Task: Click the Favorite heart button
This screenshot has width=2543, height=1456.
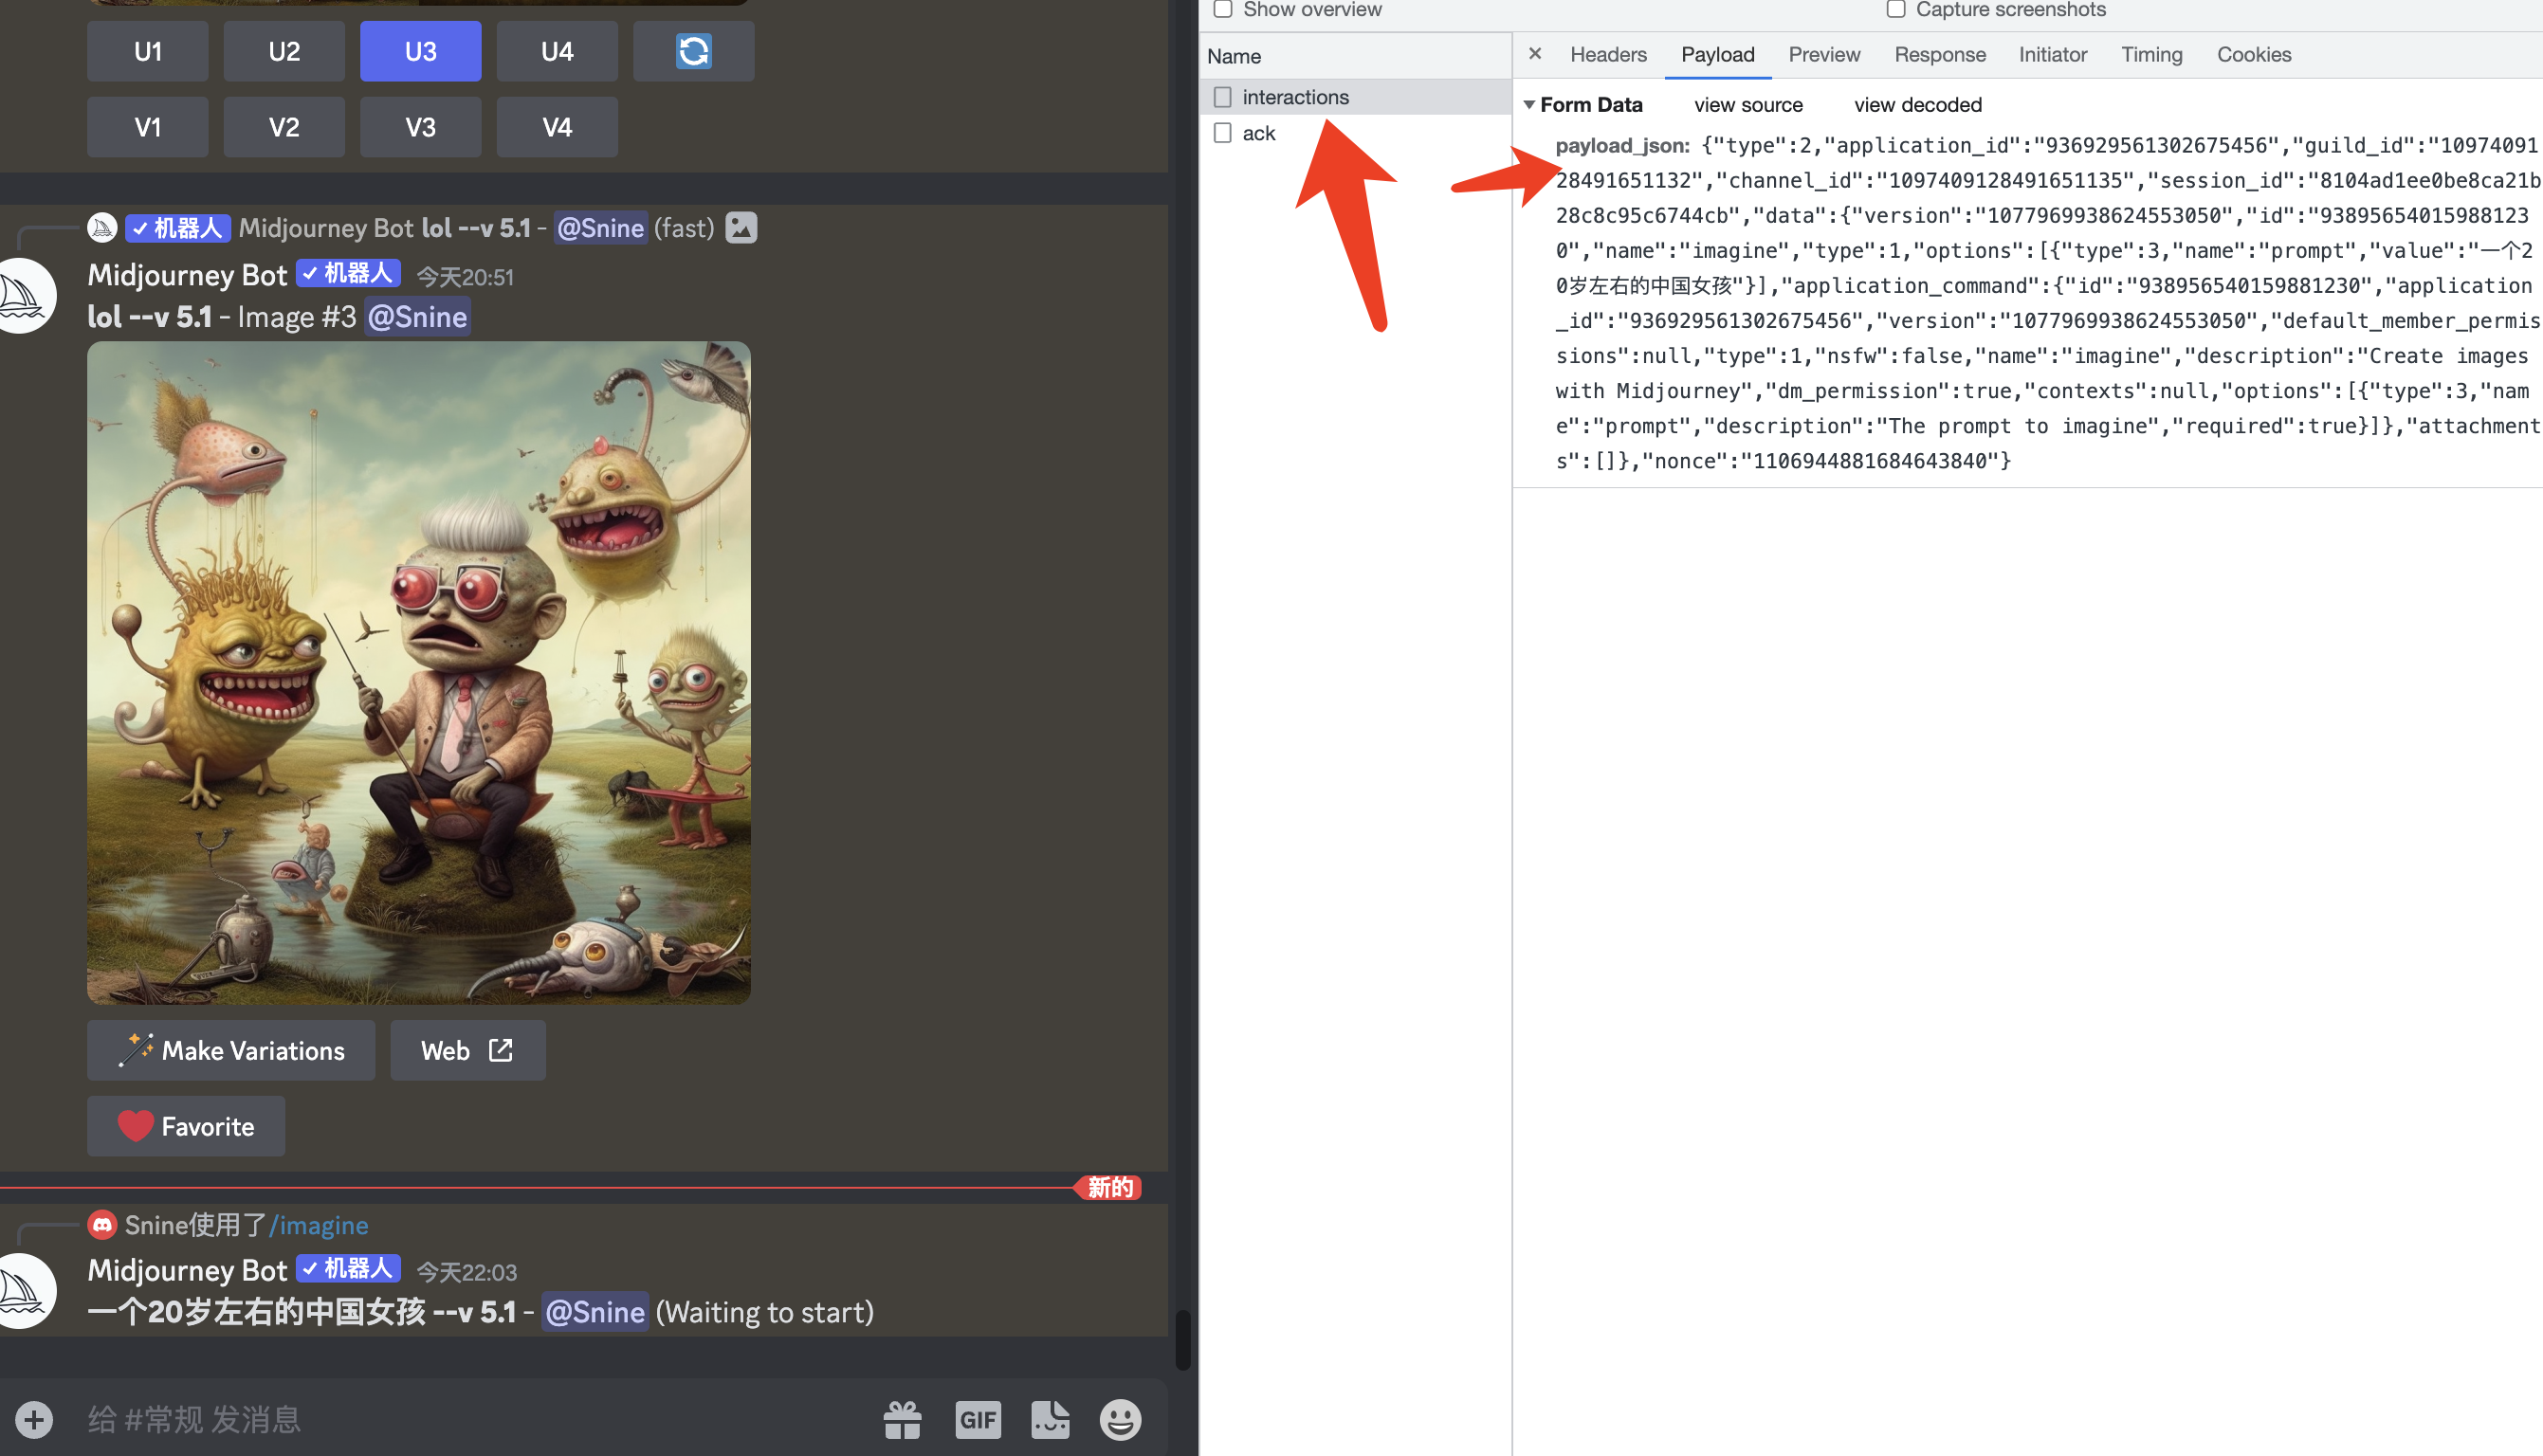Action: [x=186, y=1126]
